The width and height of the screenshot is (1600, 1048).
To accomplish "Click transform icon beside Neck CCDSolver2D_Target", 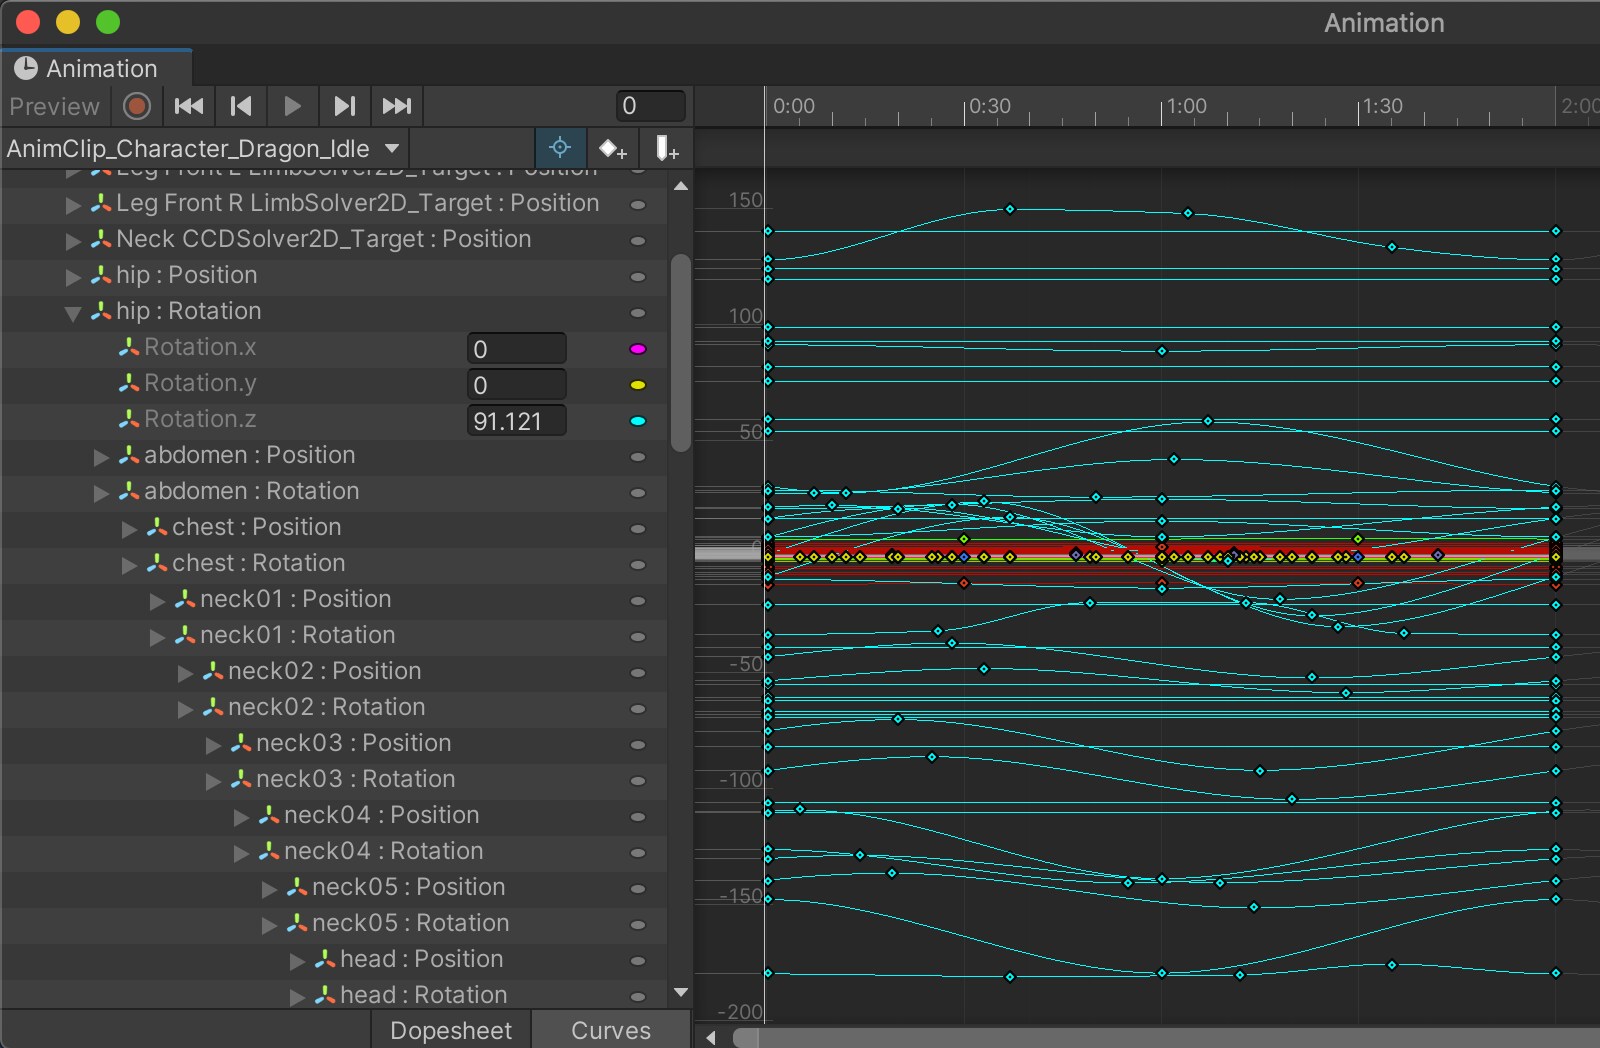I will tap(101, 239).
